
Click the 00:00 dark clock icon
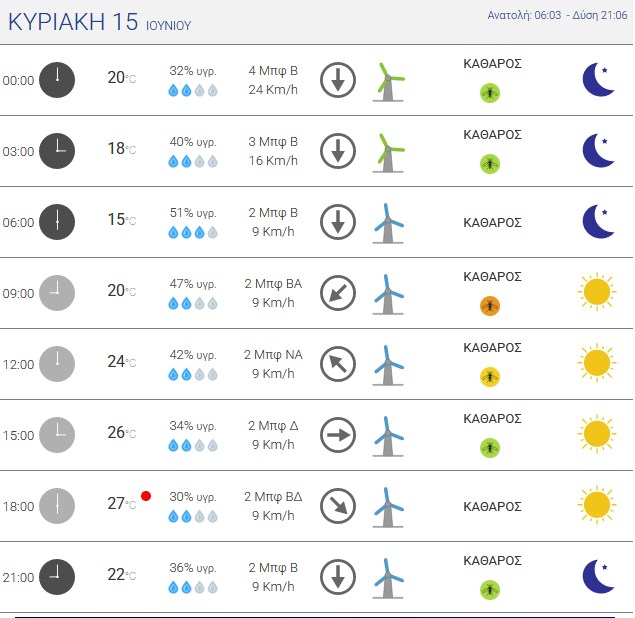click(x=57, y=80)
